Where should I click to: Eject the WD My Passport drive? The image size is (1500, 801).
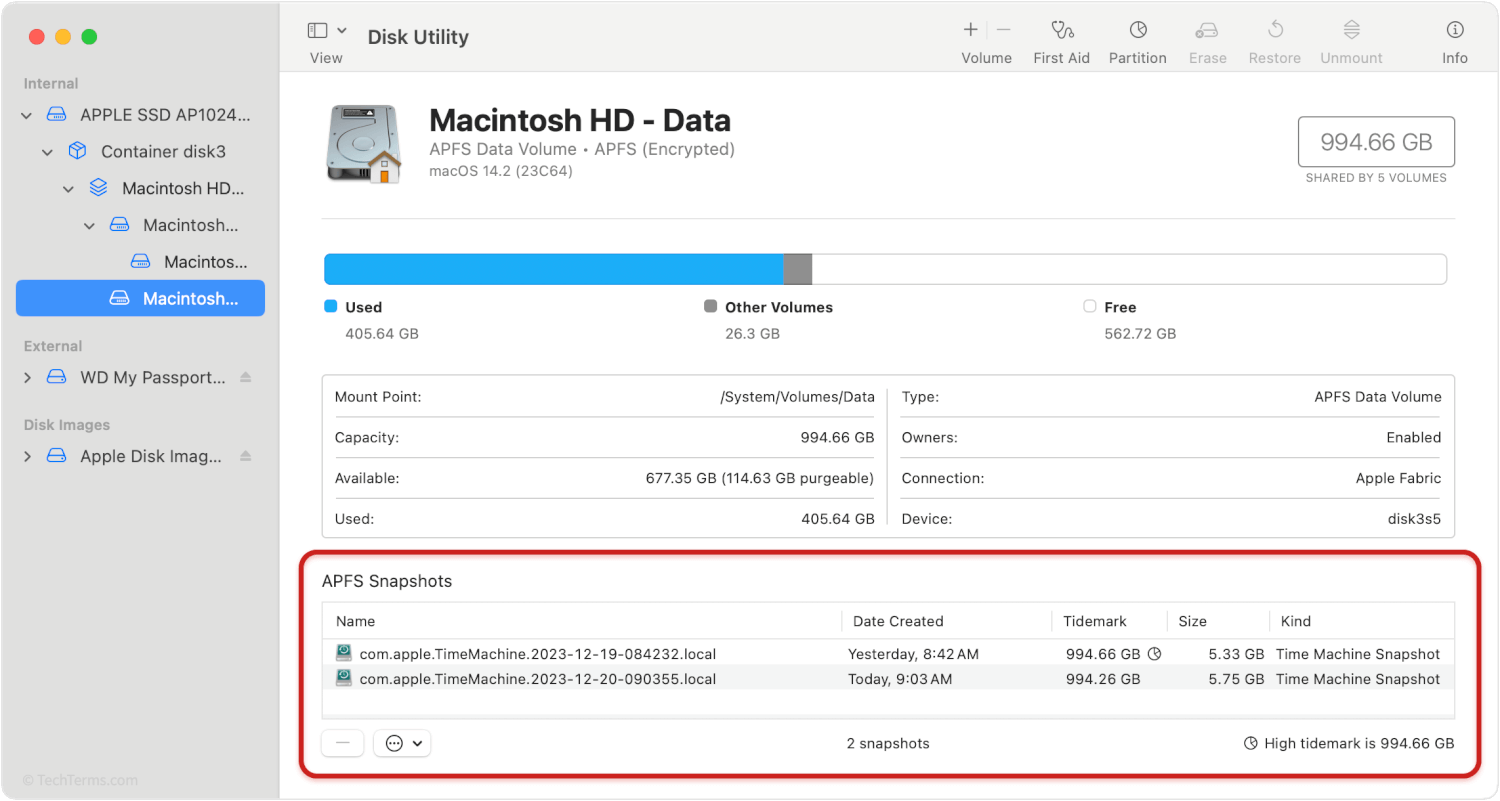(x=246, y=378)
